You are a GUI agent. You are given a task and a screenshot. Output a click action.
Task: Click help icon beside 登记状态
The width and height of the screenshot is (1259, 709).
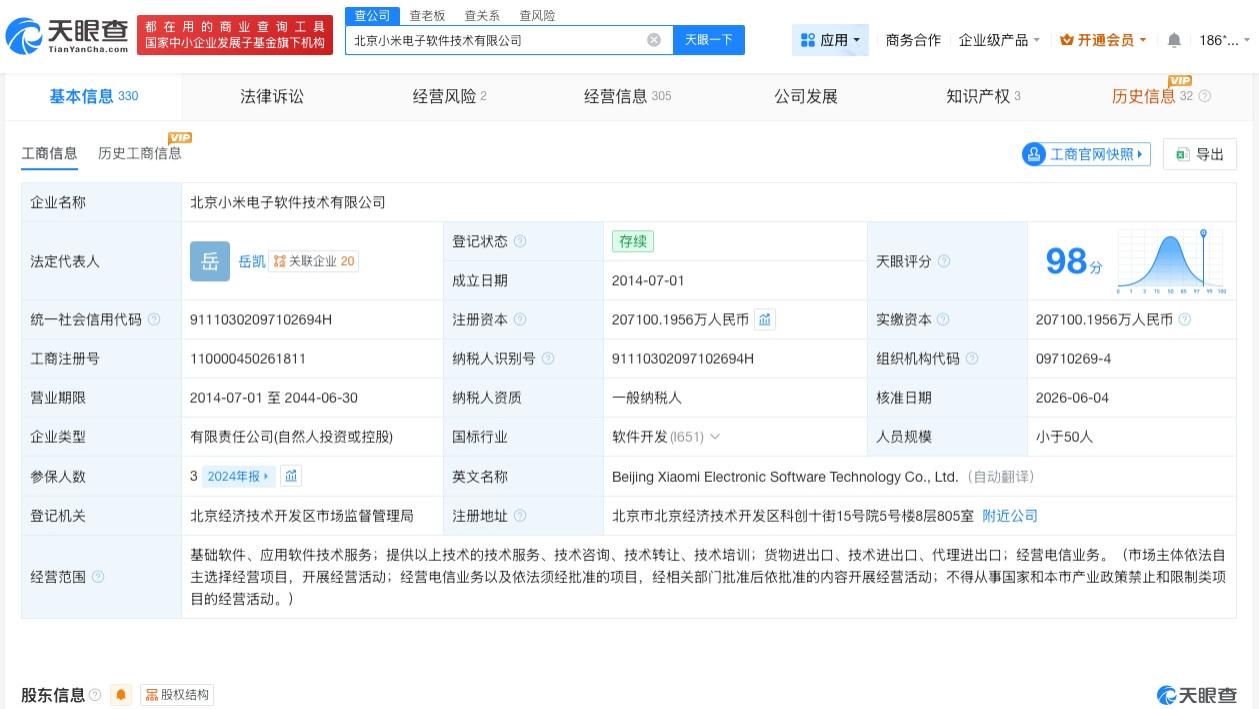(520, 241)
